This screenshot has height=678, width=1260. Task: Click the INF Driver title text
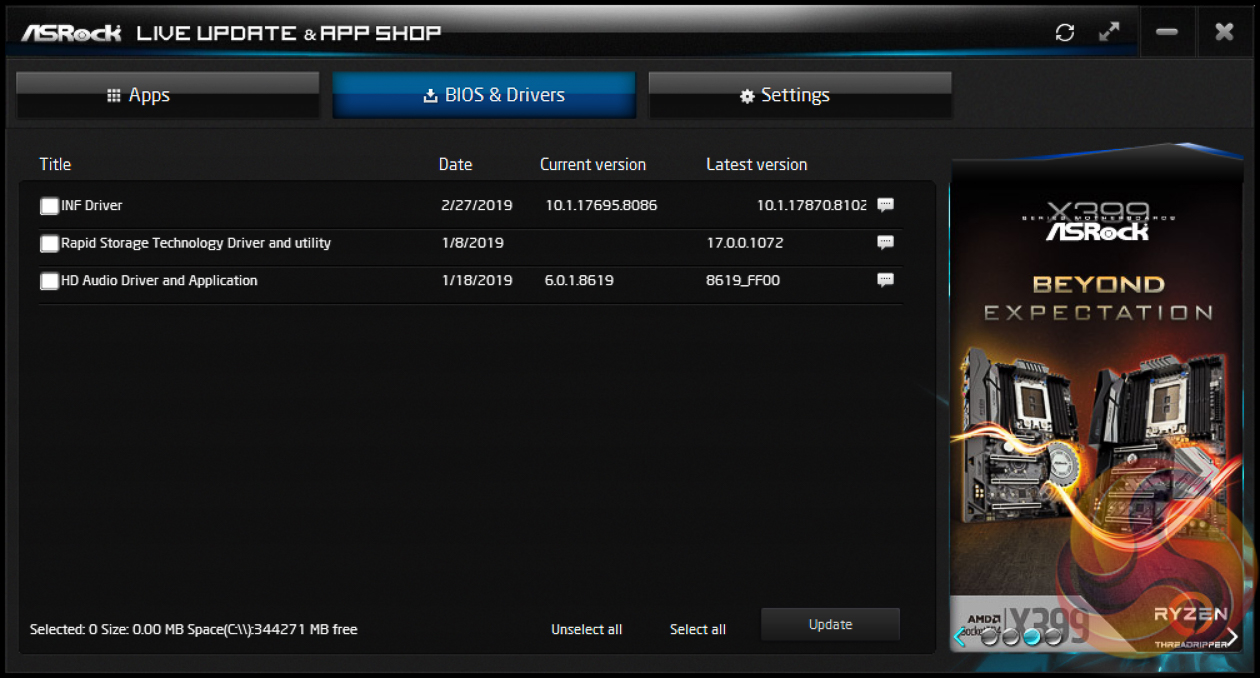[92, 205]
